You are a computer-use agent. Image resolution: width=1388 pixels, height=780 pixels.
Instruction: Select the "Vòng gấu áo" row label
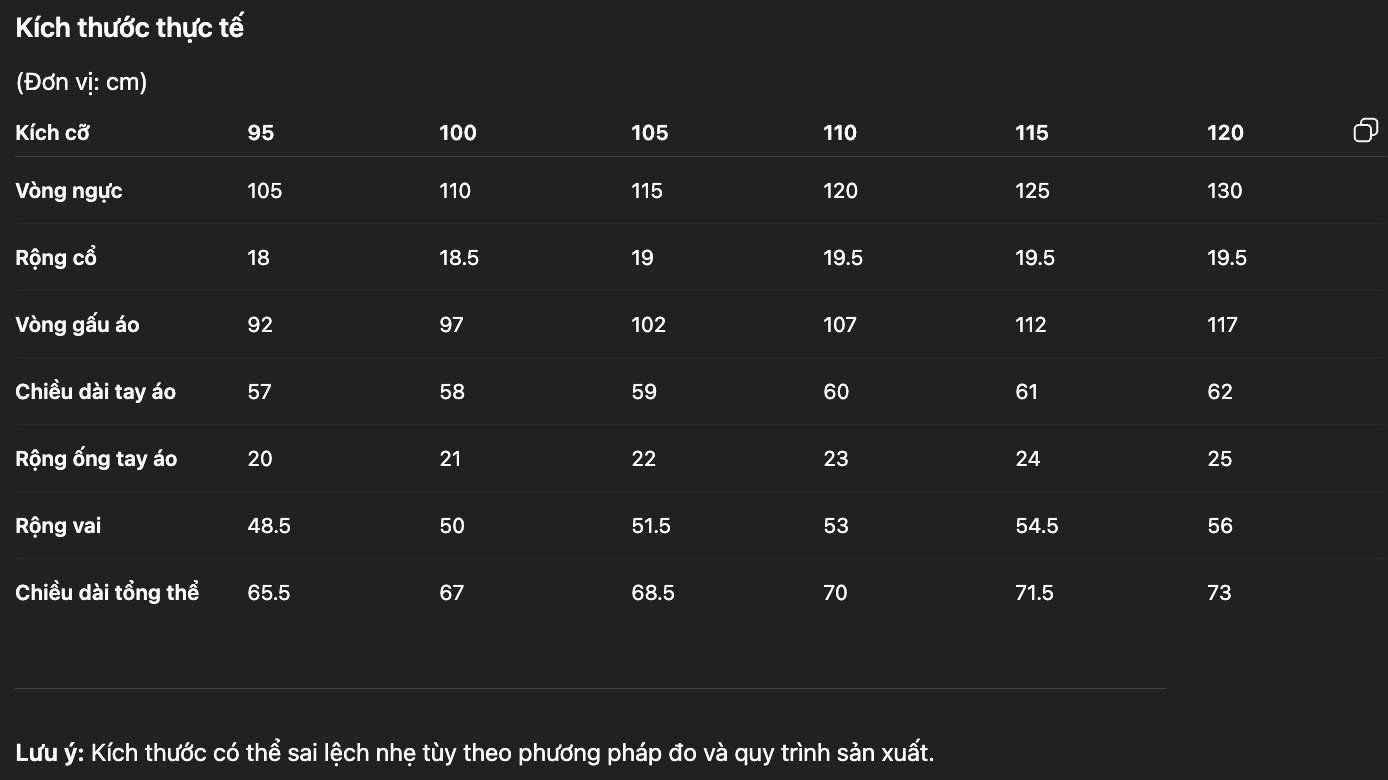point(77,325)
